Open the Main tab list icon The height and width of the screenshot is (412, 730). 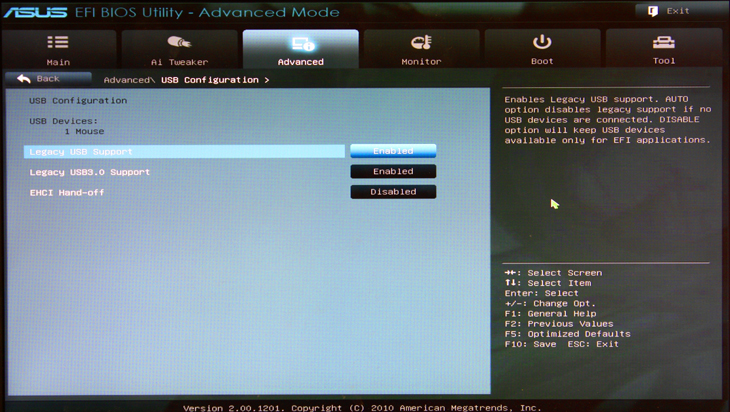pos(58,42)
